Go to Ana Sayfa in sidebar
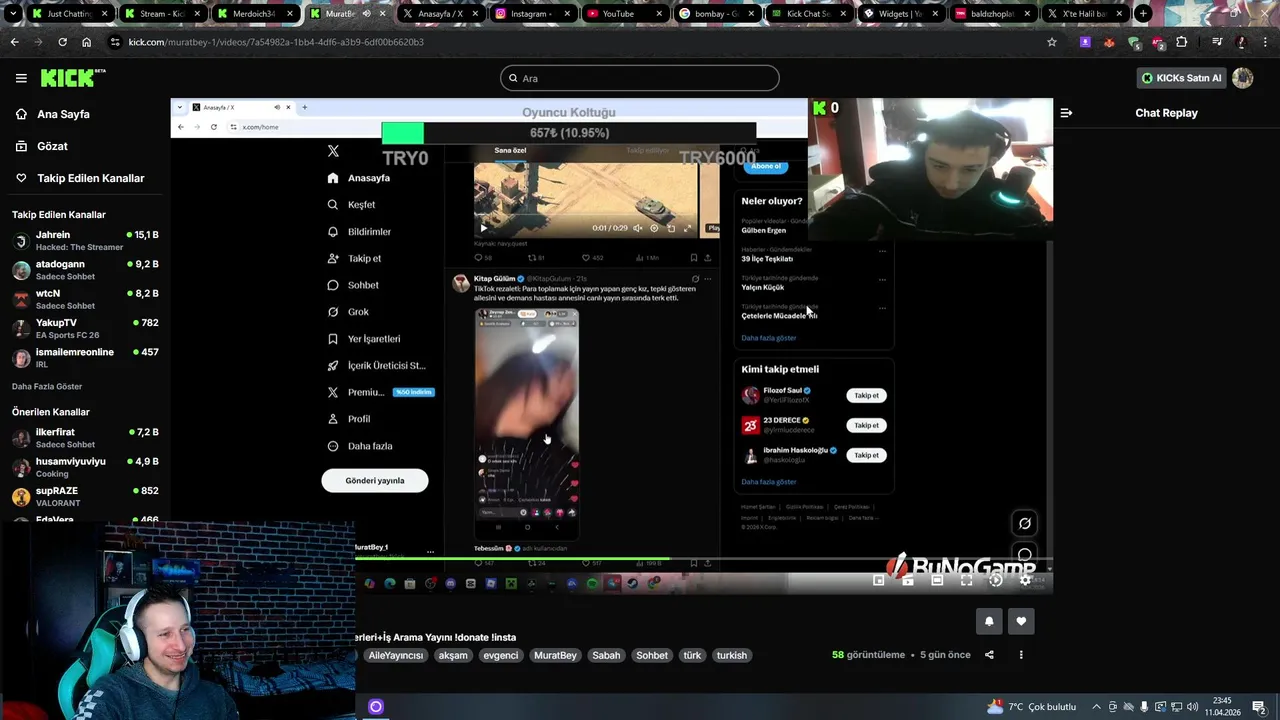The width and height of the screenshot is (1280, 720). tap(63, 114)
